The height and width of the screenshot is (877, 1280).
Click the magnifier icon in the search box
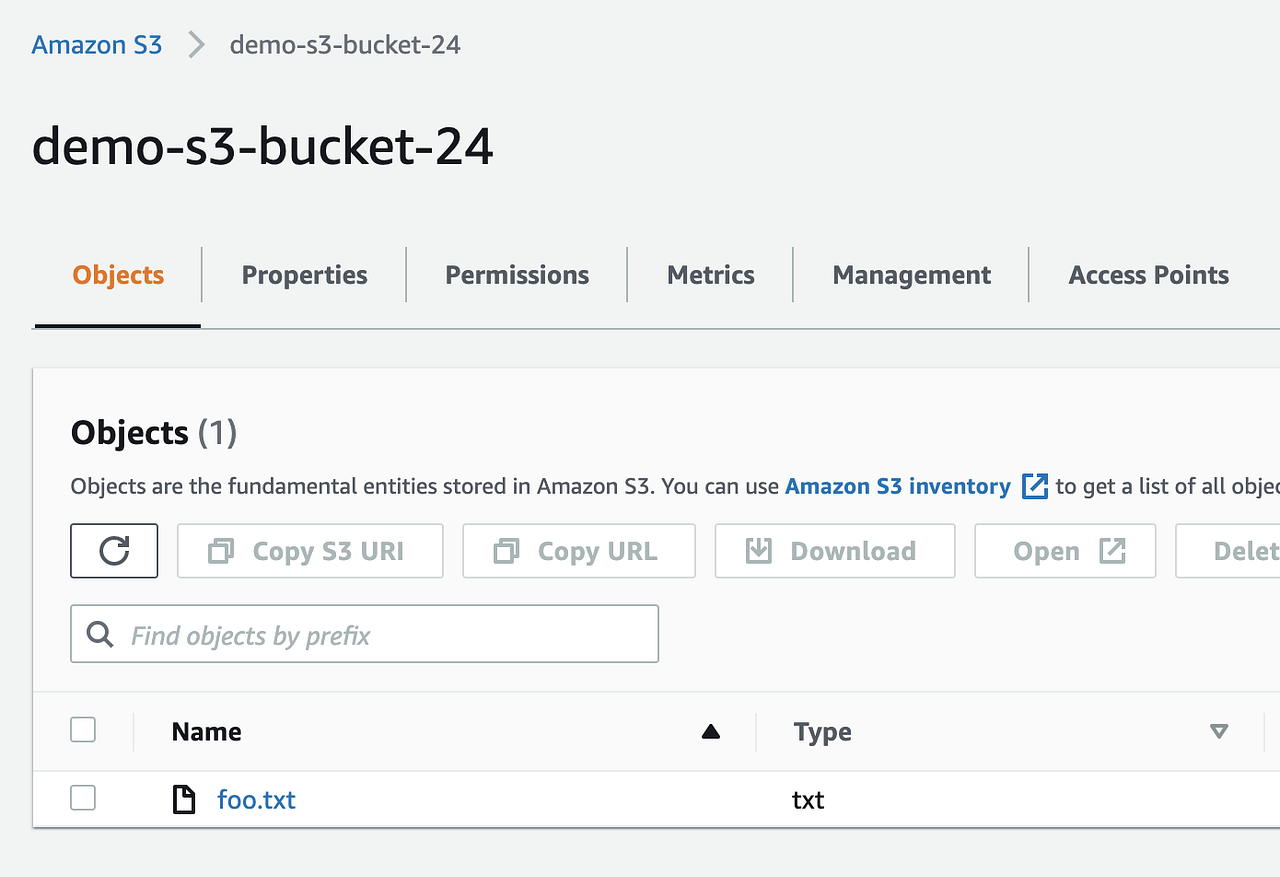pos(99,633)
